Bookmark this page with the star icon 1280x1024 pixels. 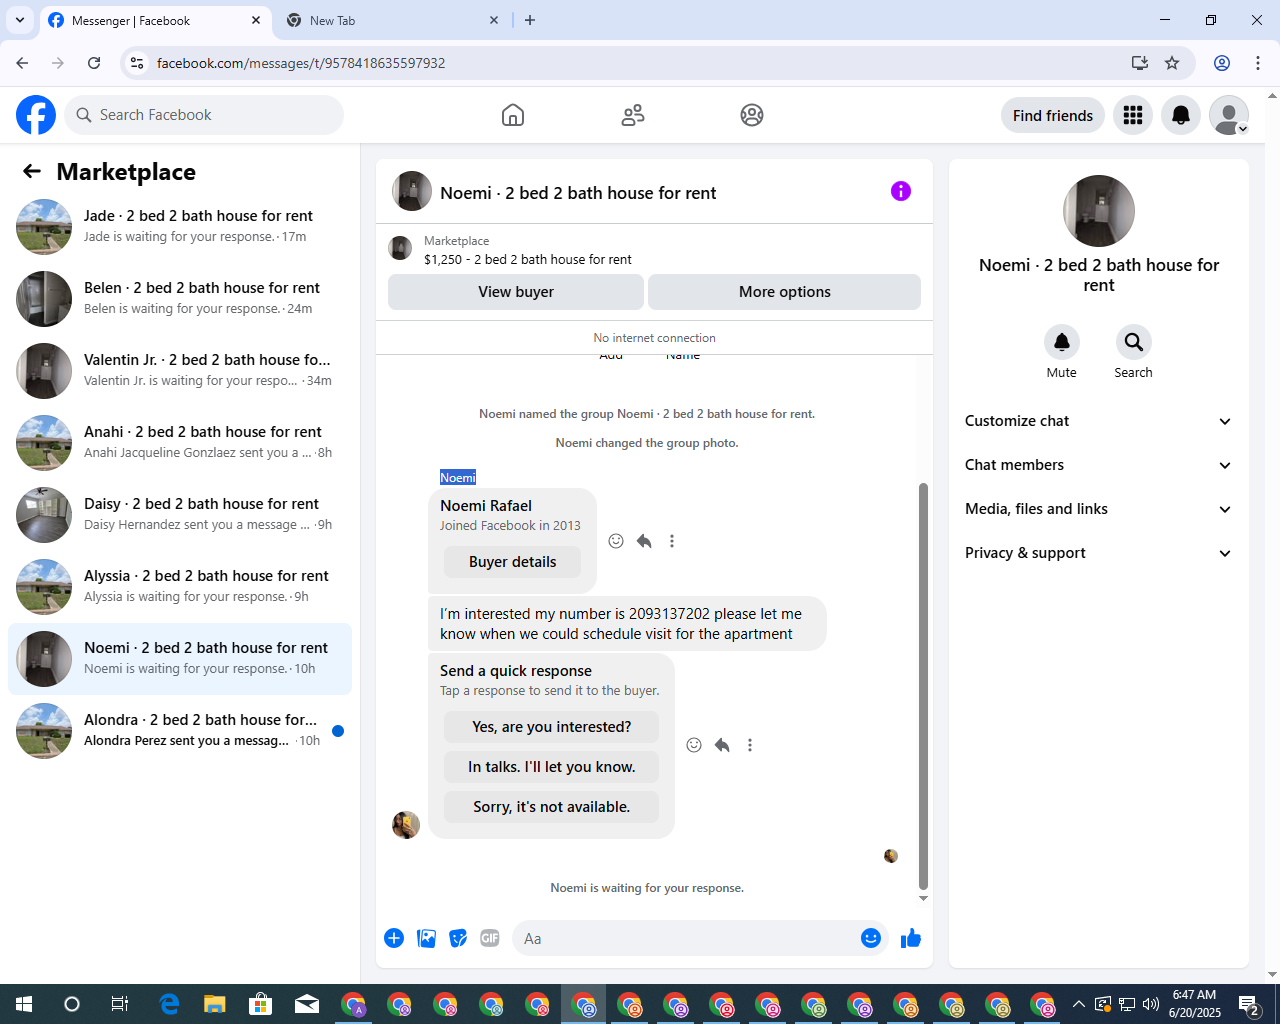1172,63
